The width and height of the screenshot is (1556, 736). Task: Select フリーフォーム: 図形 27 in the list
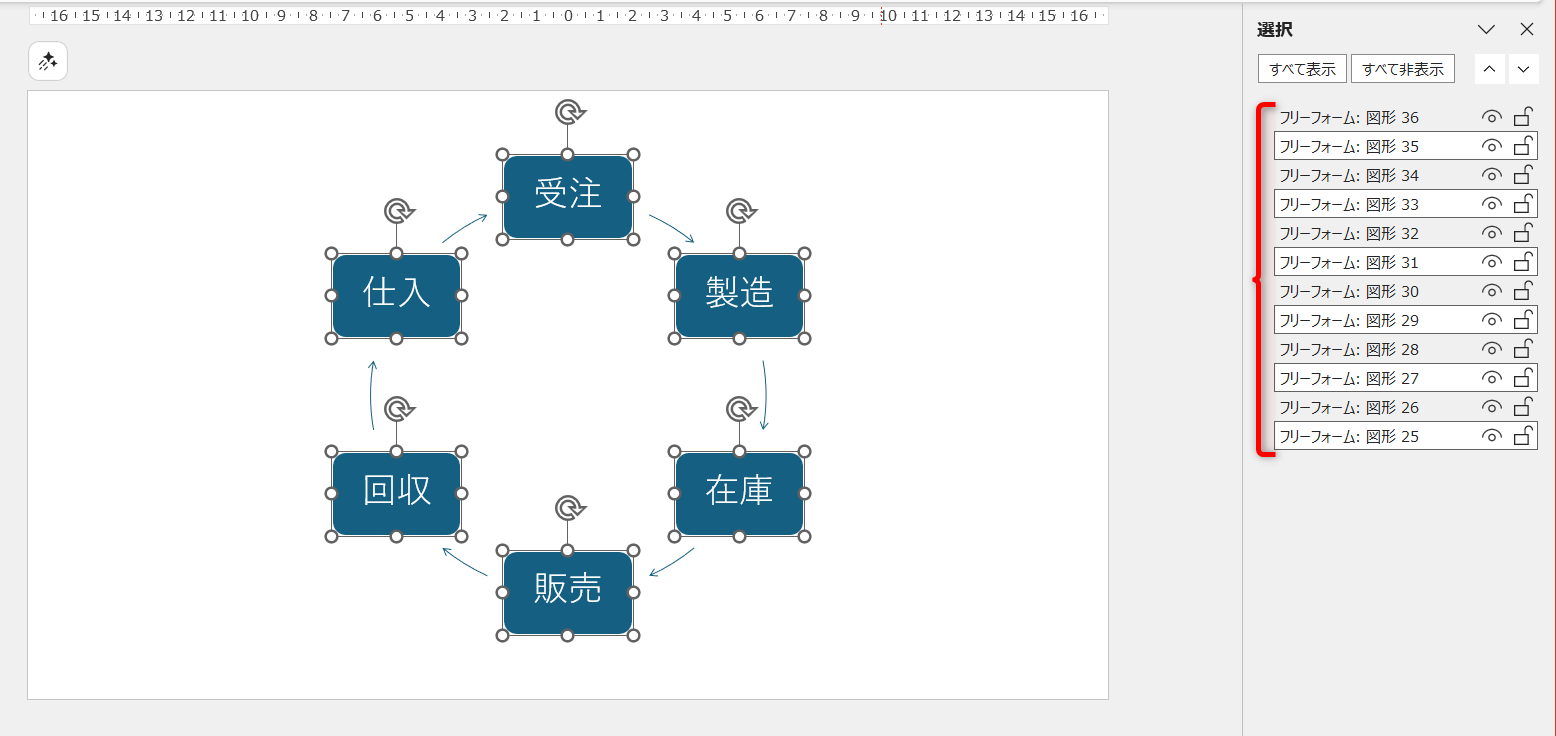1406,379
